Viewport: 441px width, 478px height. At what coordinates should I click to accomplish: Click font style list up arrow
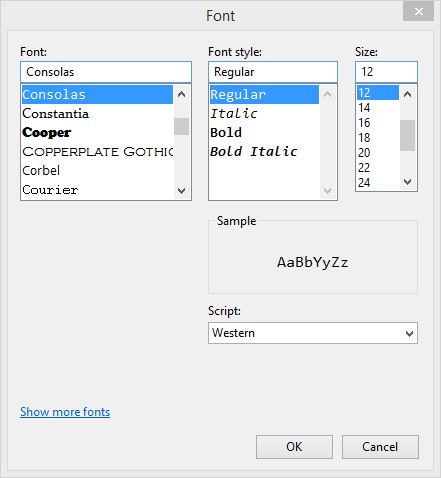click(x=328, y=94)
